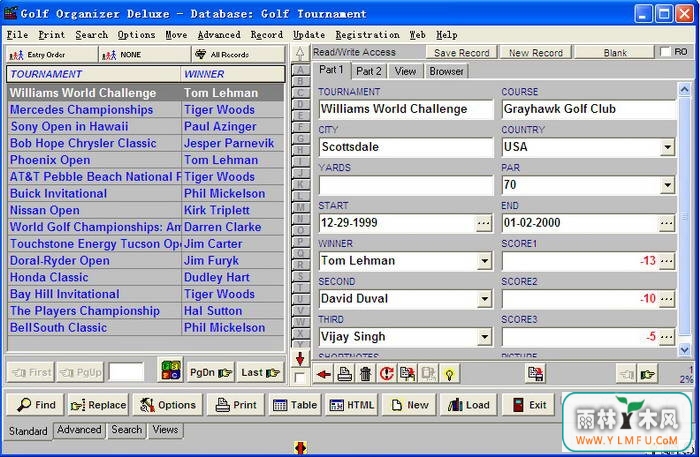700x457 pixels.
Task: Open the Registration menu
Action: (x=367, y=34)
